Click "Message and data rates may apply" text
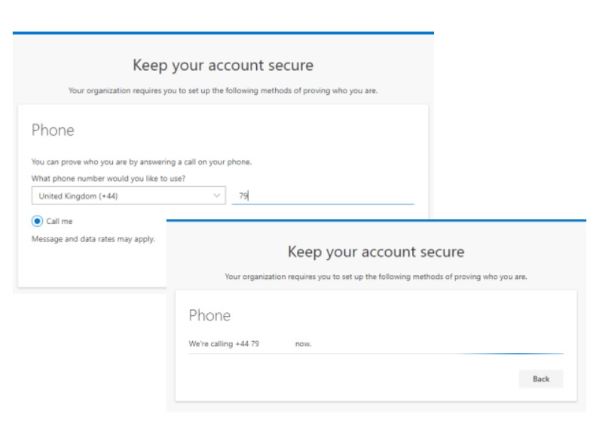Image resolution: width=600 pixels, height=430 pixels. coord(93,239)
